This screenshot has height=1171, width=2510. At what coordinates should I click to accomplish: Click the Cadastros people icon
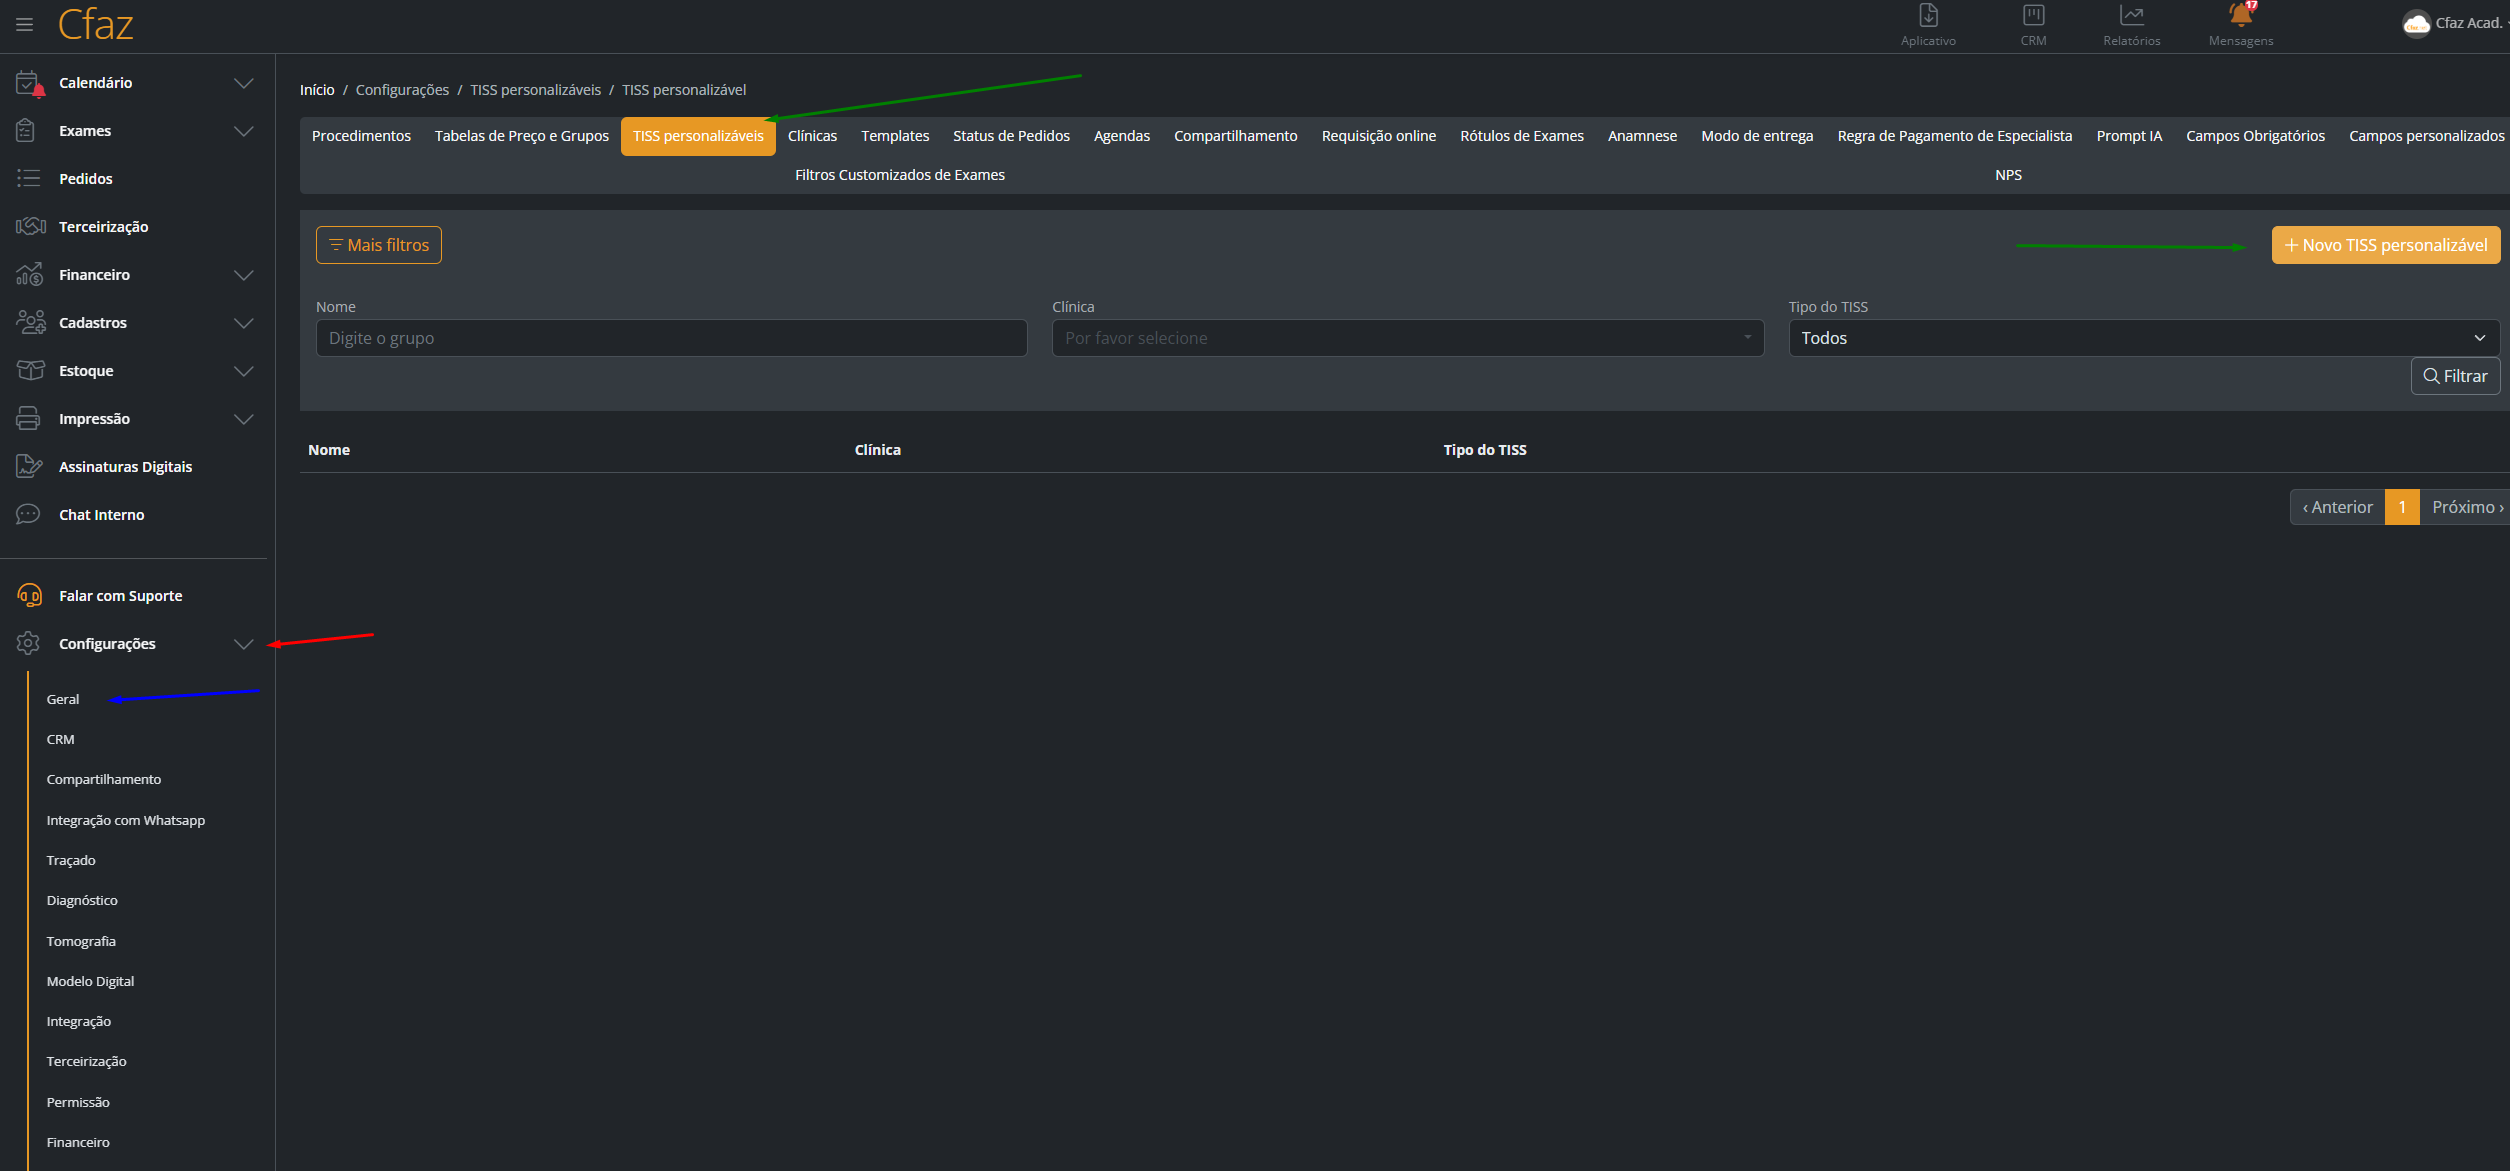30,323
